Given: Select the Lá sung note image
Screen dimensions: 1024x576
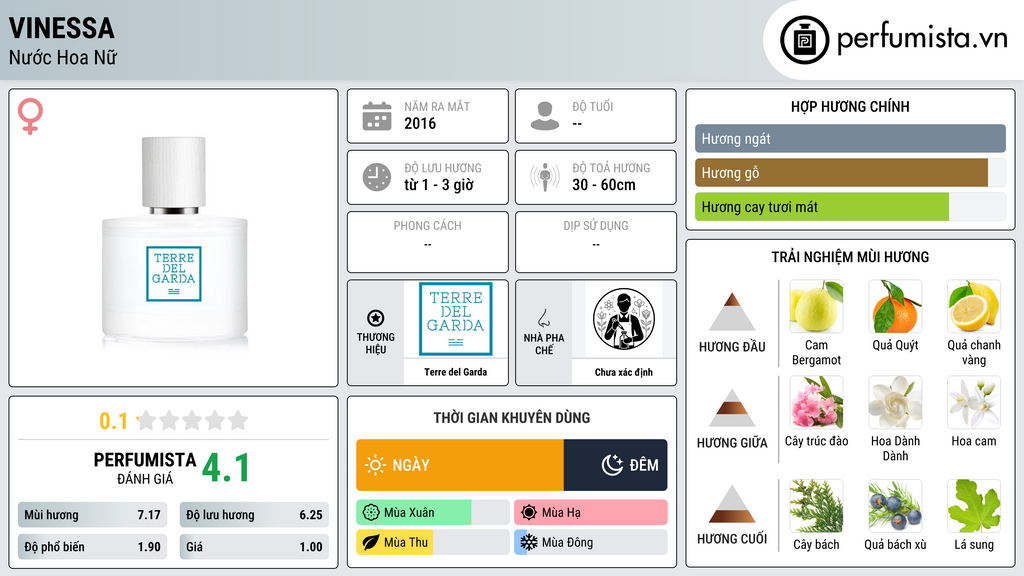Looking at the screenshot, I should [974, 506].
